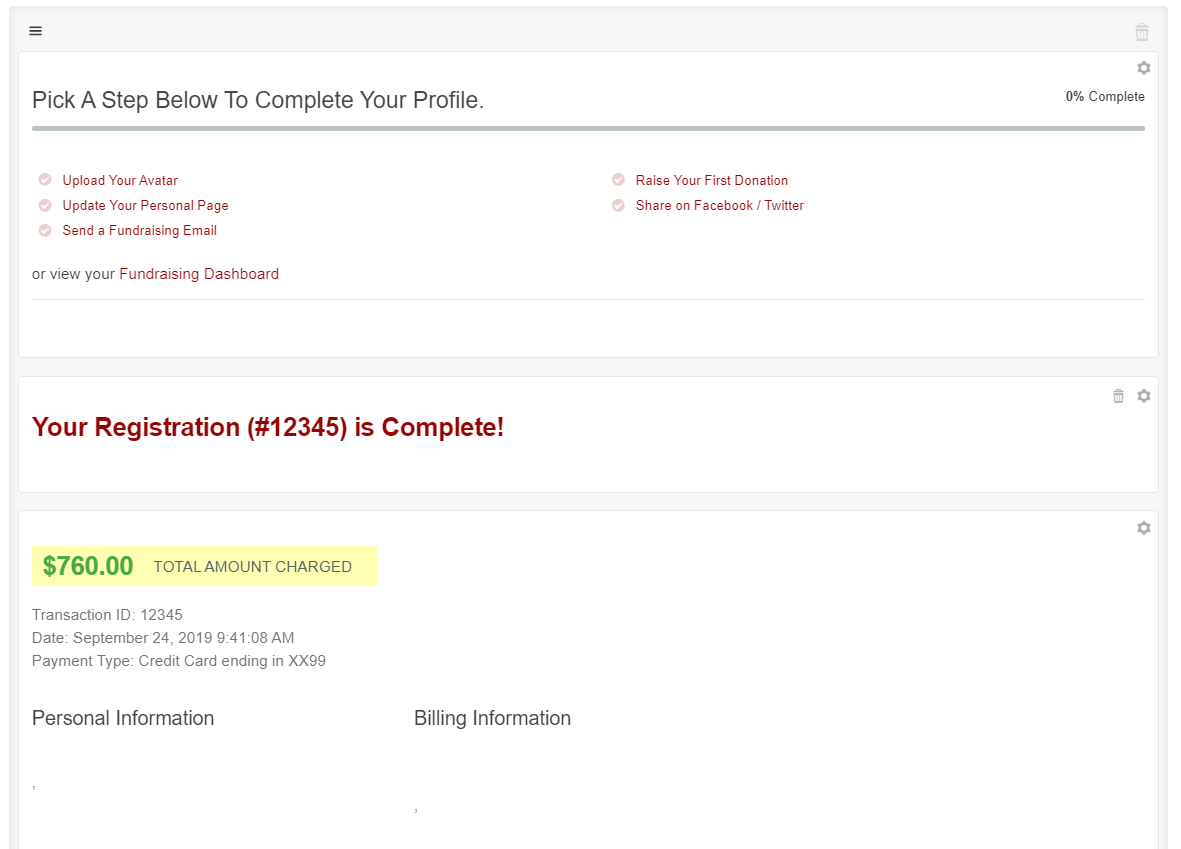Open gear settings for registration complete block
Screen dimensions: 1181x849
click(x=1143, y=396)
